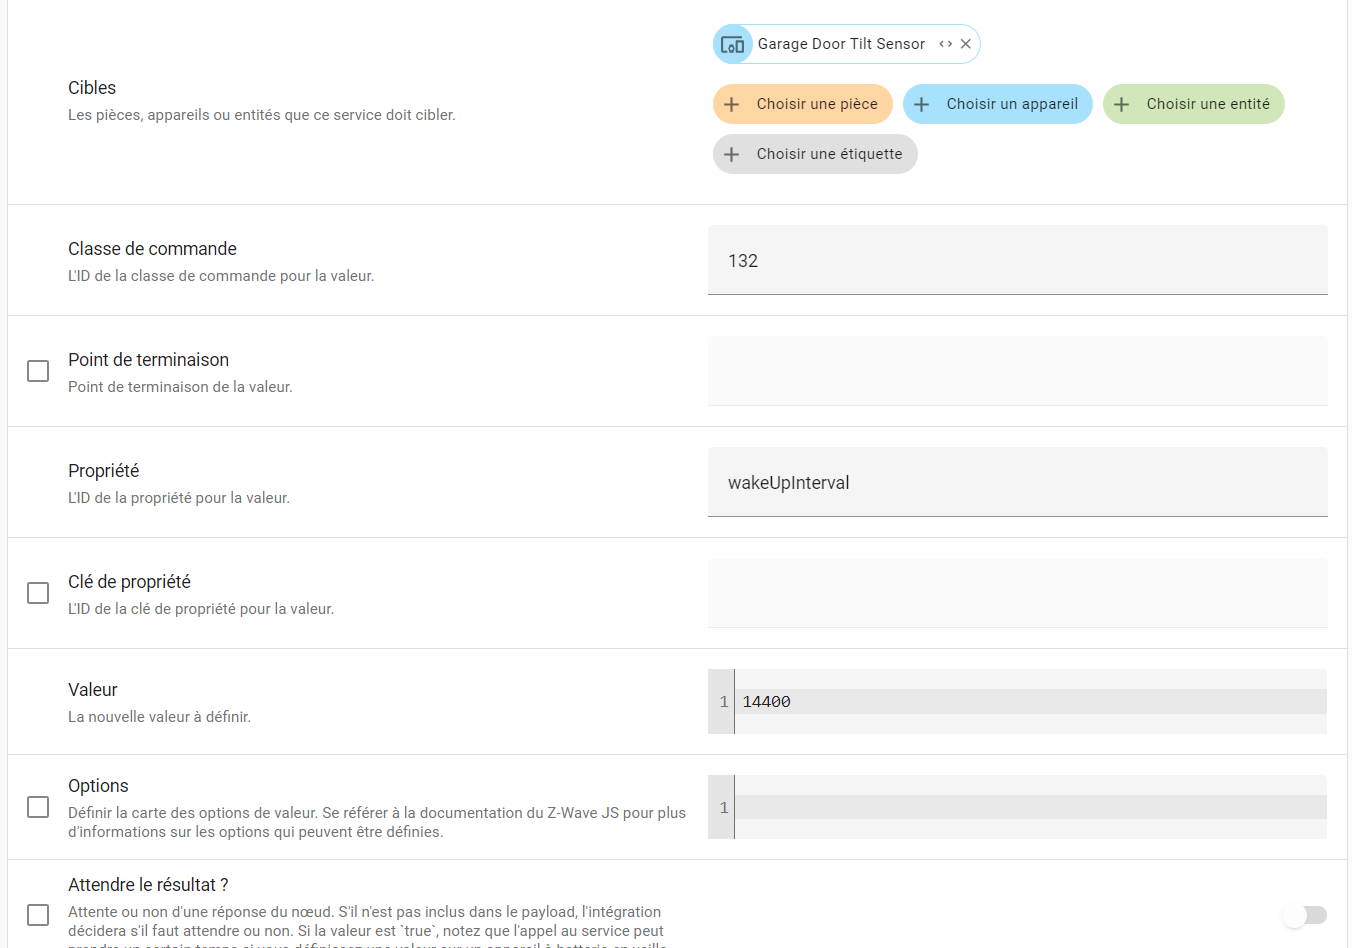Toggle the Attendre le résultat switch
The image size is (1352, 948).
pos(1305,915)
